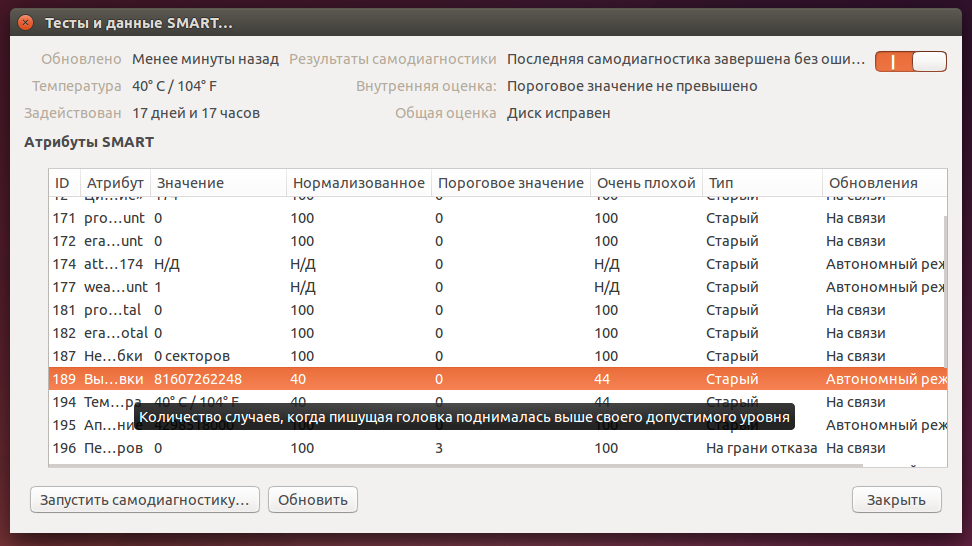Sort table by the ID column header

pyautogui.click(x=63, y=183)
